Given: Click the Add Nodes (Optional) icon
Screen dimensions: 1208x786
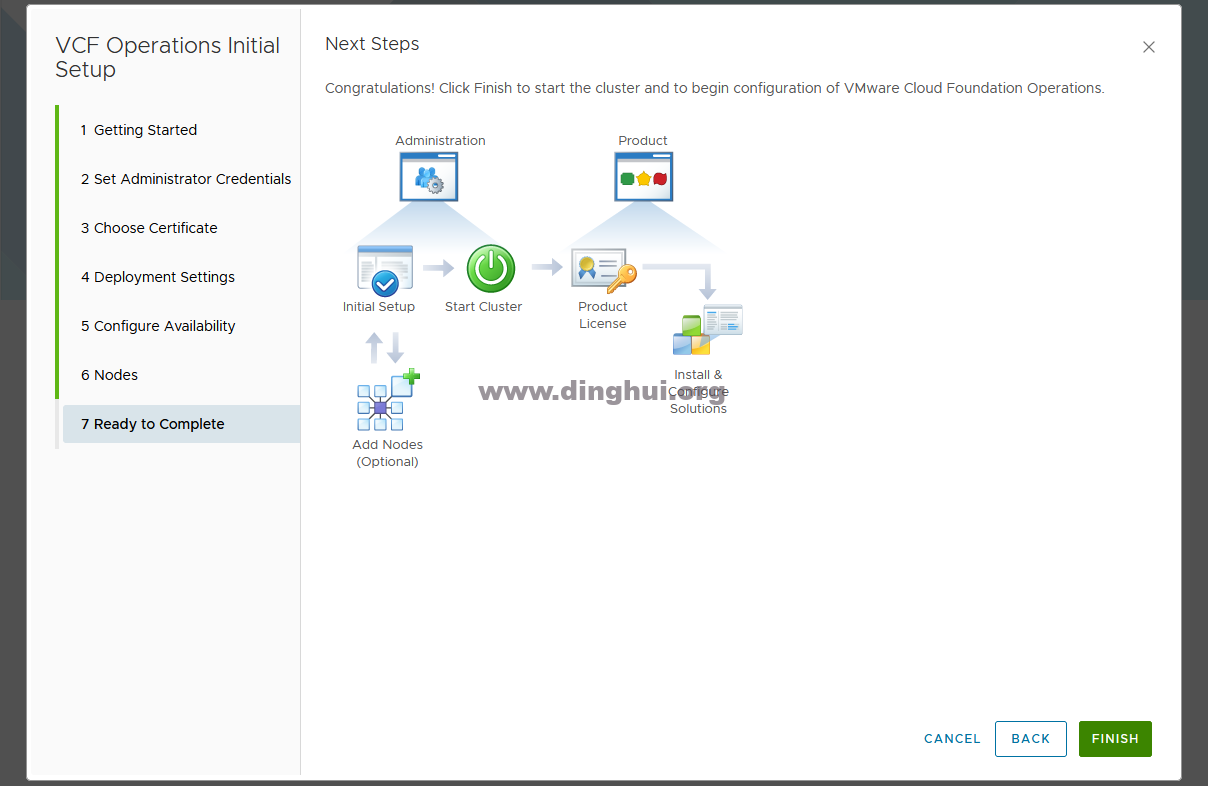Looking at the screenshot, I should coord(388,400).
